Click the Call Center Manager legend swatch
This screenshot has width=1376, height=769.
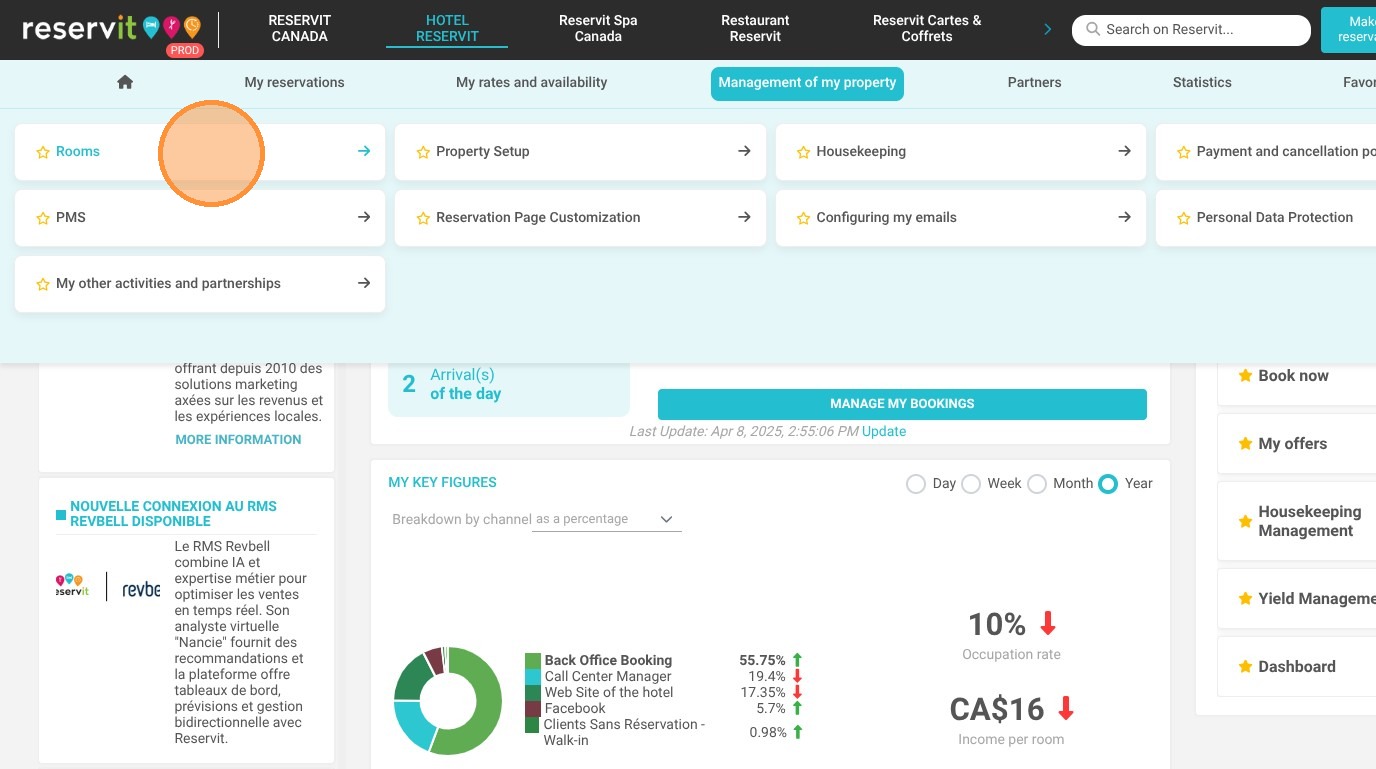(x=533, y=677)
